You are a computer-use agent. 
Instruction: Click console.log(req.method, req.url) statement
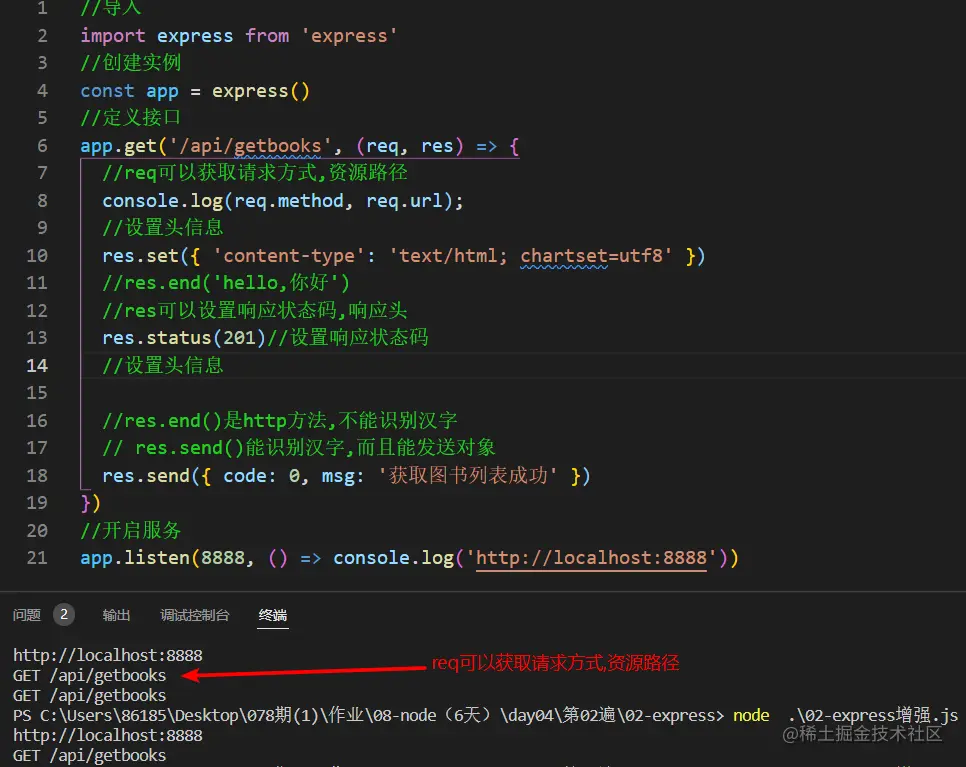point(282,201)
